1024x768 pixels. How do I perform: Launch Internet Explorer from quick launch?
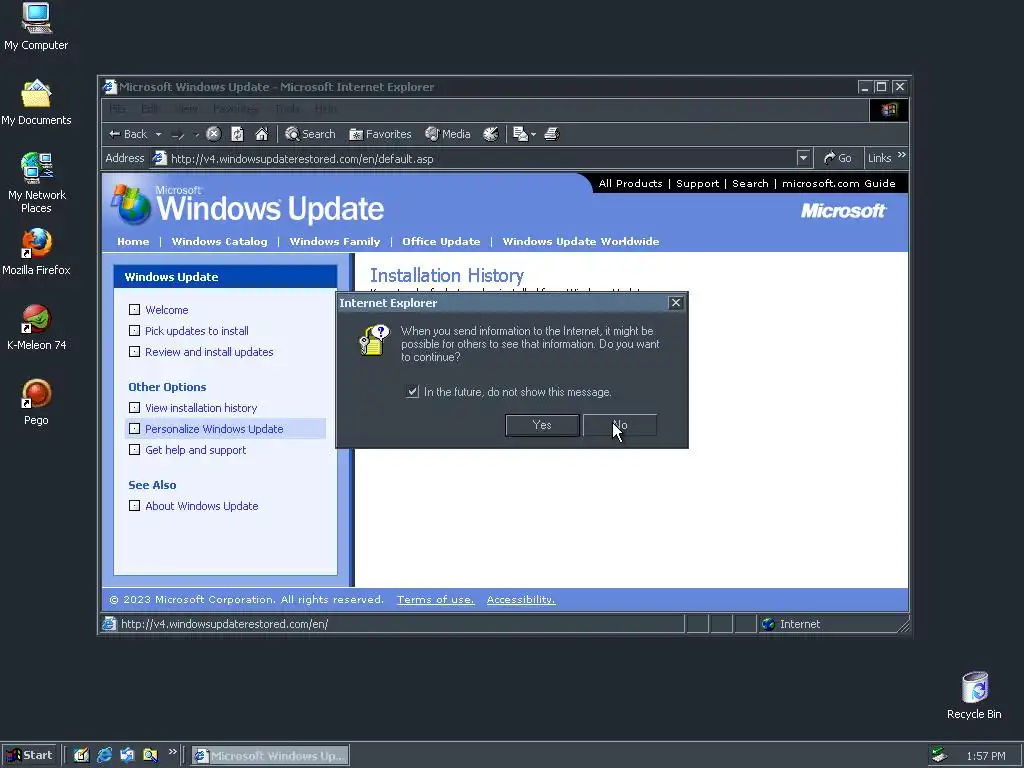pos(104,755)
